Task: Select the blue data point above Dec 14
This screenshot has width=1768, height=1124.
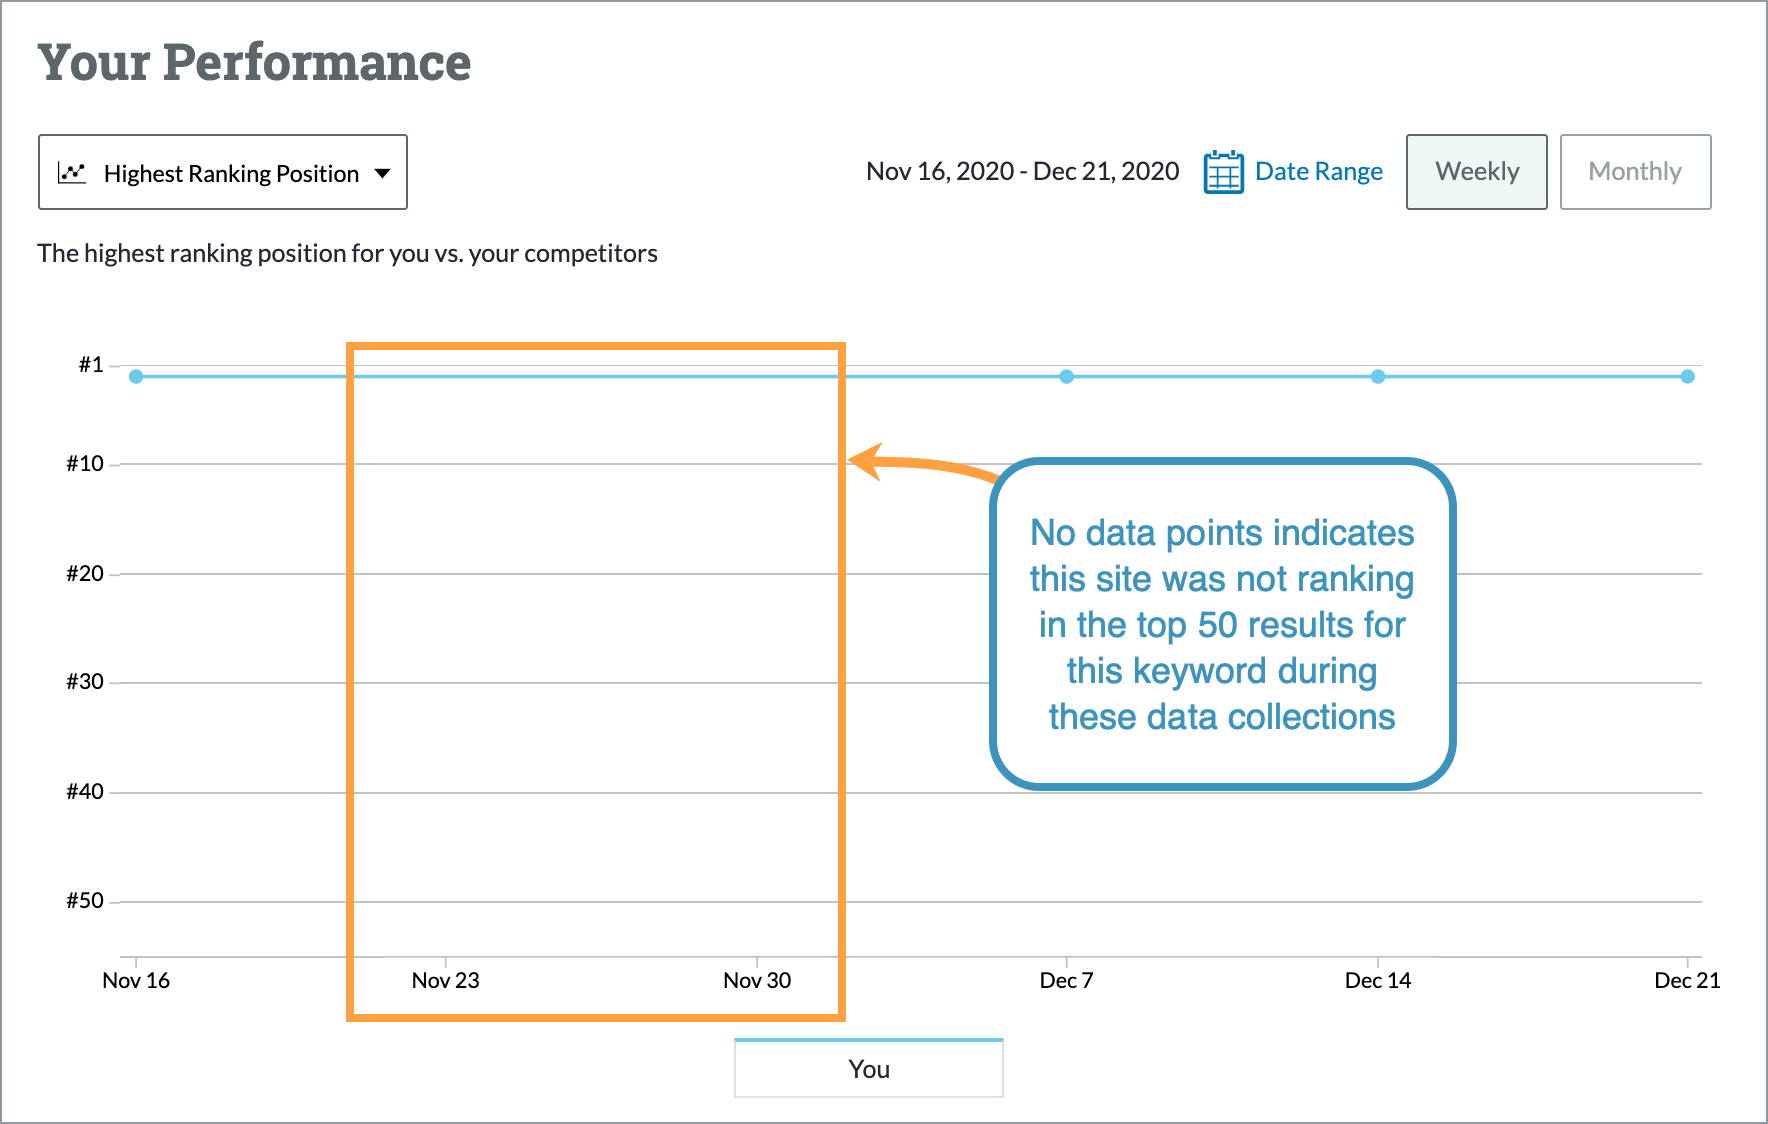Action: [x=1378, y=376]
